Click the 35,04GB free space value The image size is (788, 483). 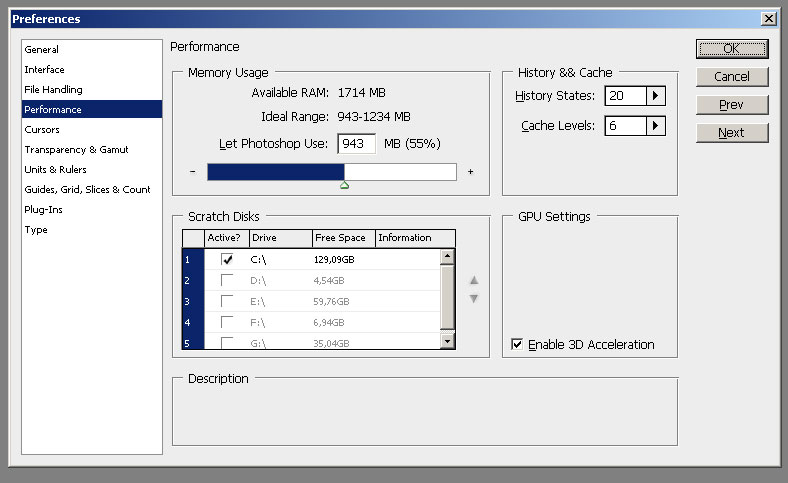(332, 344)
